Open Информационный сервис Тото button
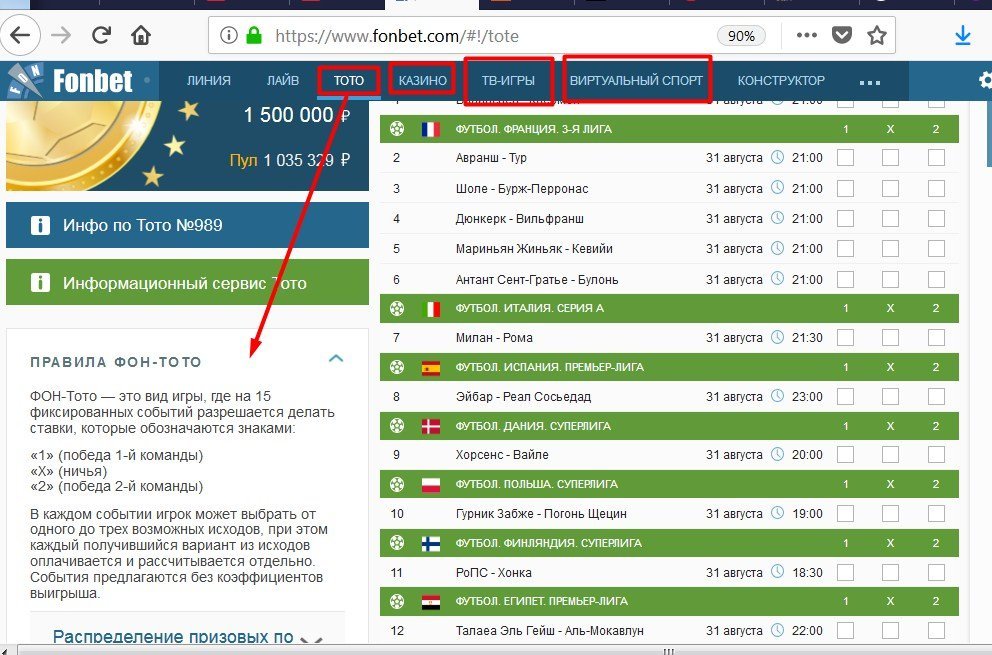 (x=187, y=283)
